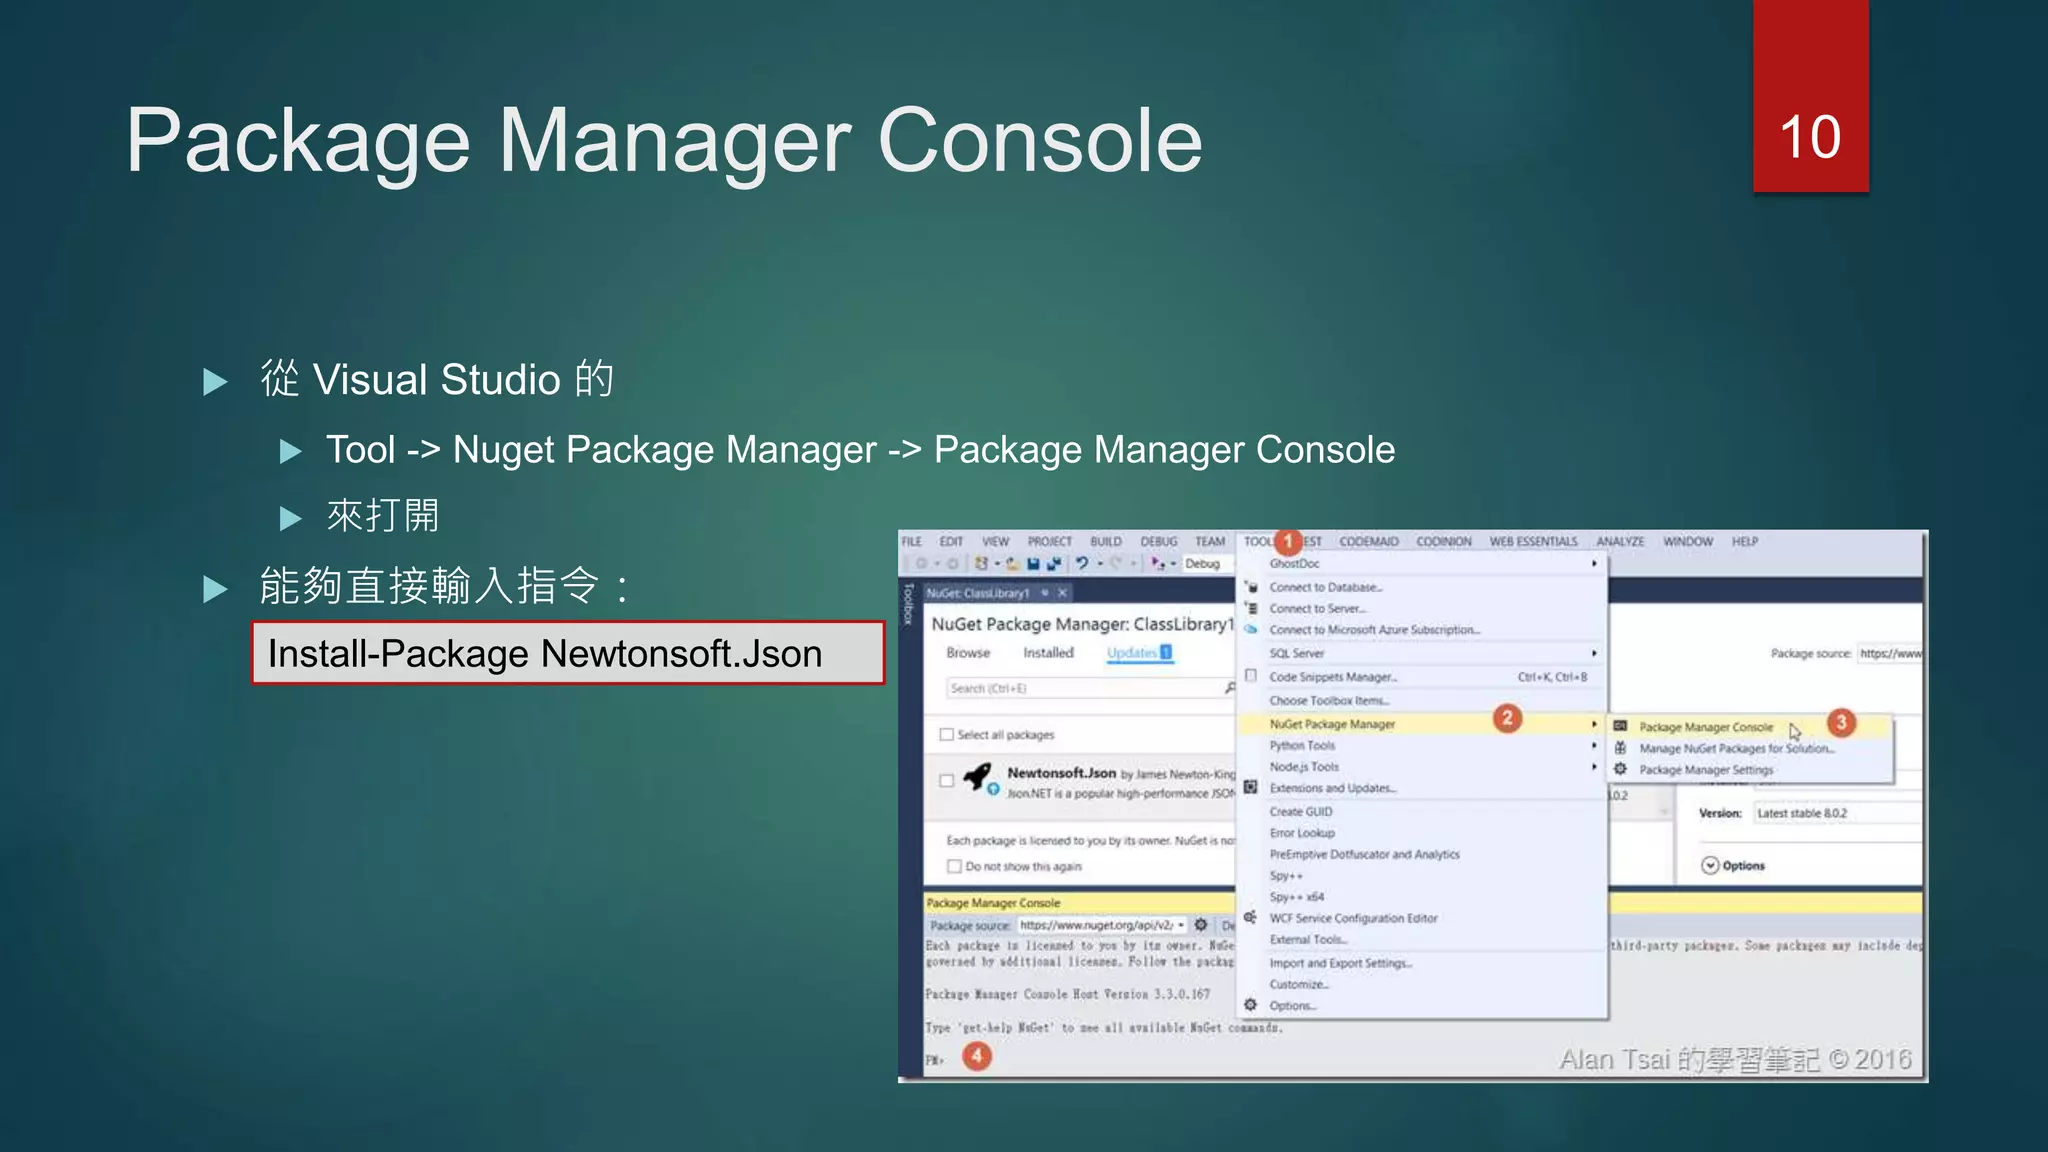Screen dimensions: 2048x1152
Task: Click the Package Manager Settings gear icon
Action: click(1620, 769)
